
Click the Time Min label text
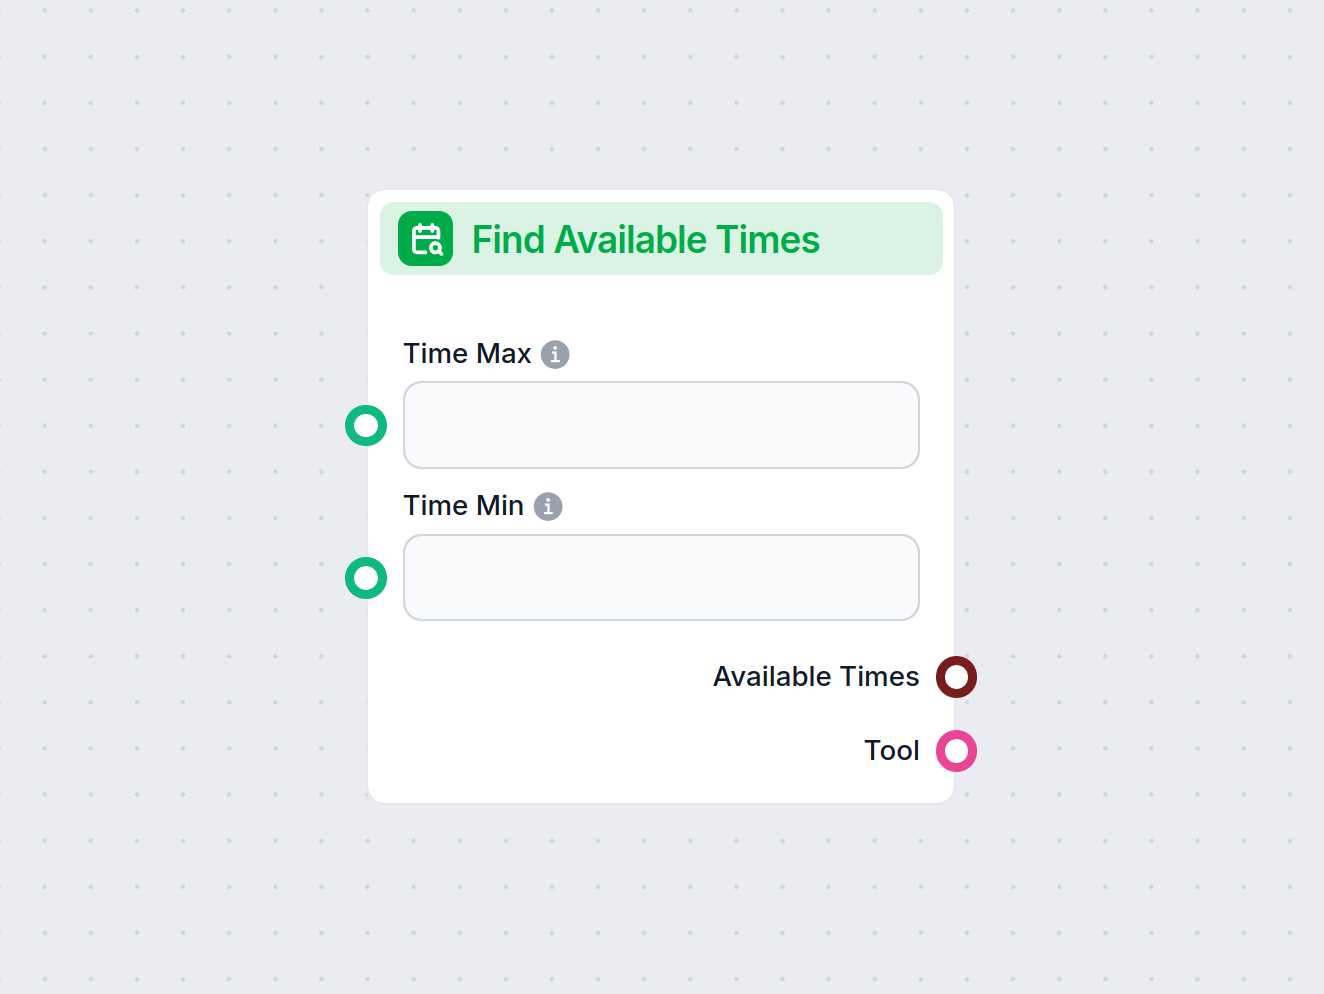(x=463, y=506)
